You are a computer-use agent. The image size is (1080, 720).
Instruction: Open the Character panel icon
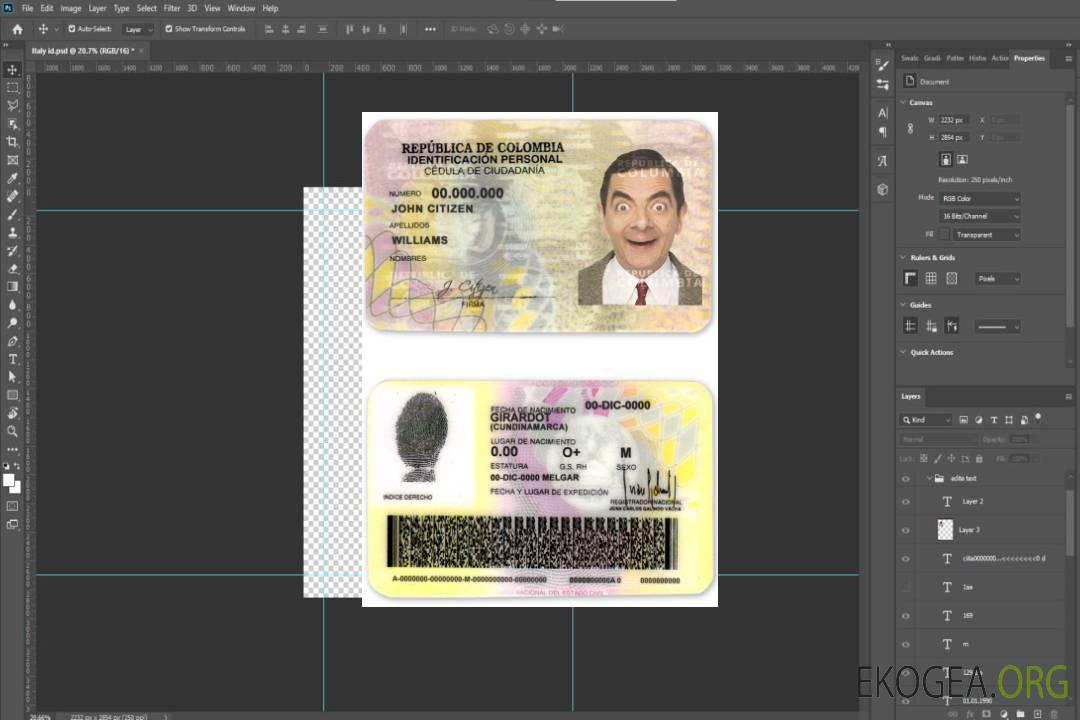point(882,112)
